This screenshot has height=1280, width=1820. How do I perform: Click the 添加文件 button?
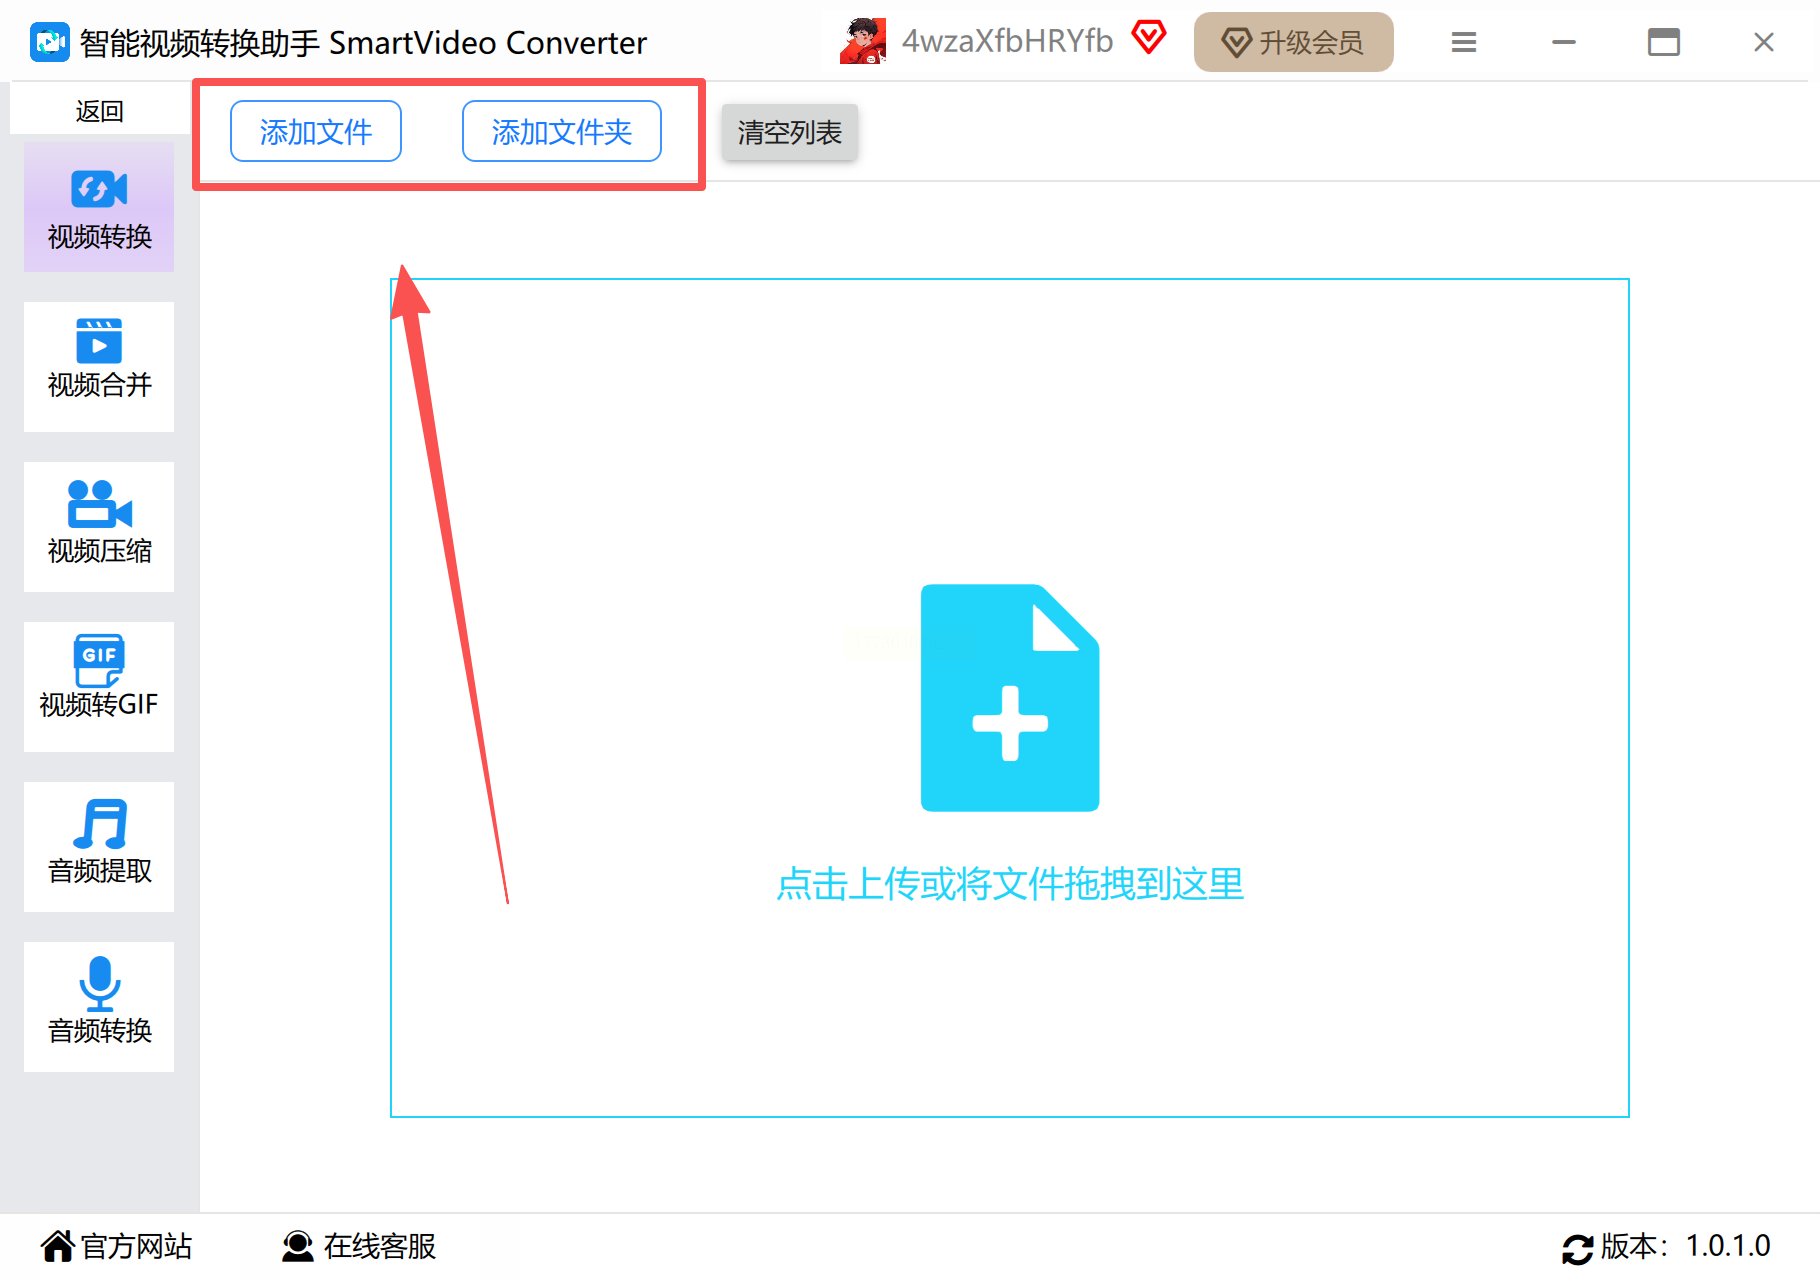pyautogui.click(x=316, y=131)
